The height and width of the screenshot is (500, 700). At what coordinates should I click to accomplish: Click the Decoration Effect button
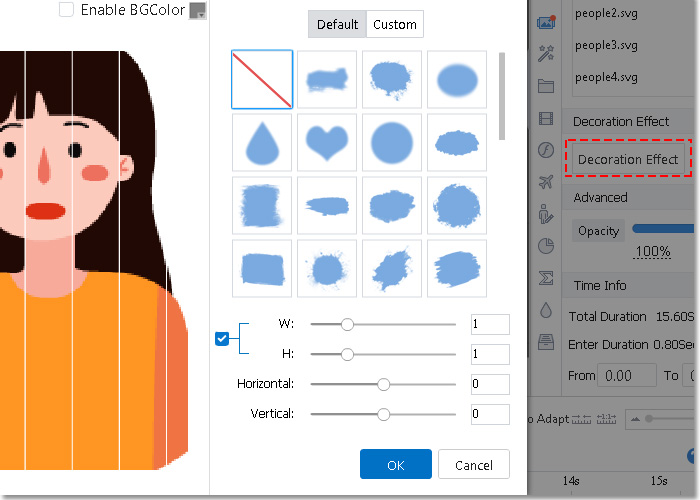pyautogui.click(x=628, y=159)
